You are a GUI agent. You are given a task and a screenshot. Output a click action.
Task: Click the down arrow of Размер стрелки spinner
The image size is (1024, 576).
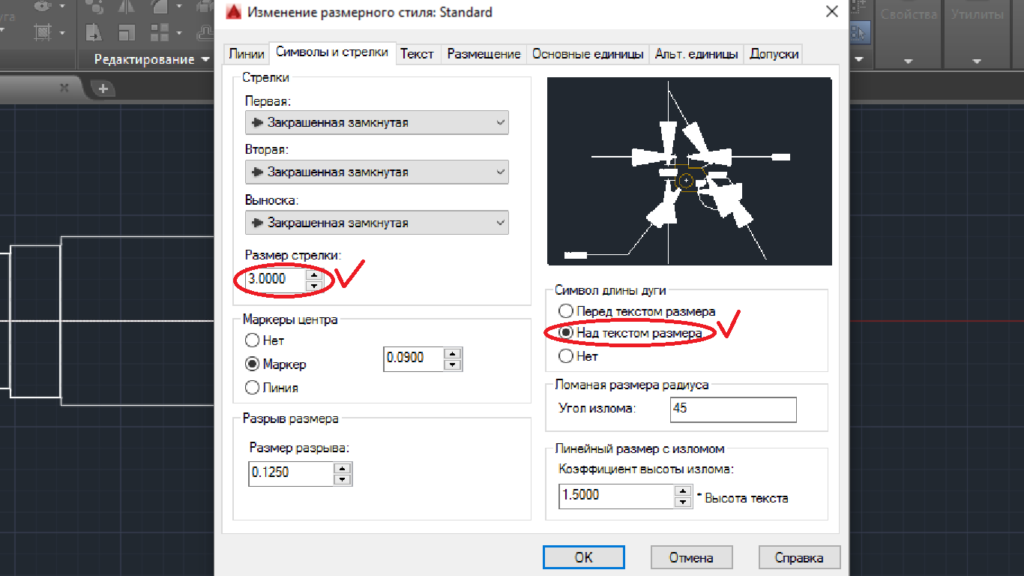coord(314,286)
